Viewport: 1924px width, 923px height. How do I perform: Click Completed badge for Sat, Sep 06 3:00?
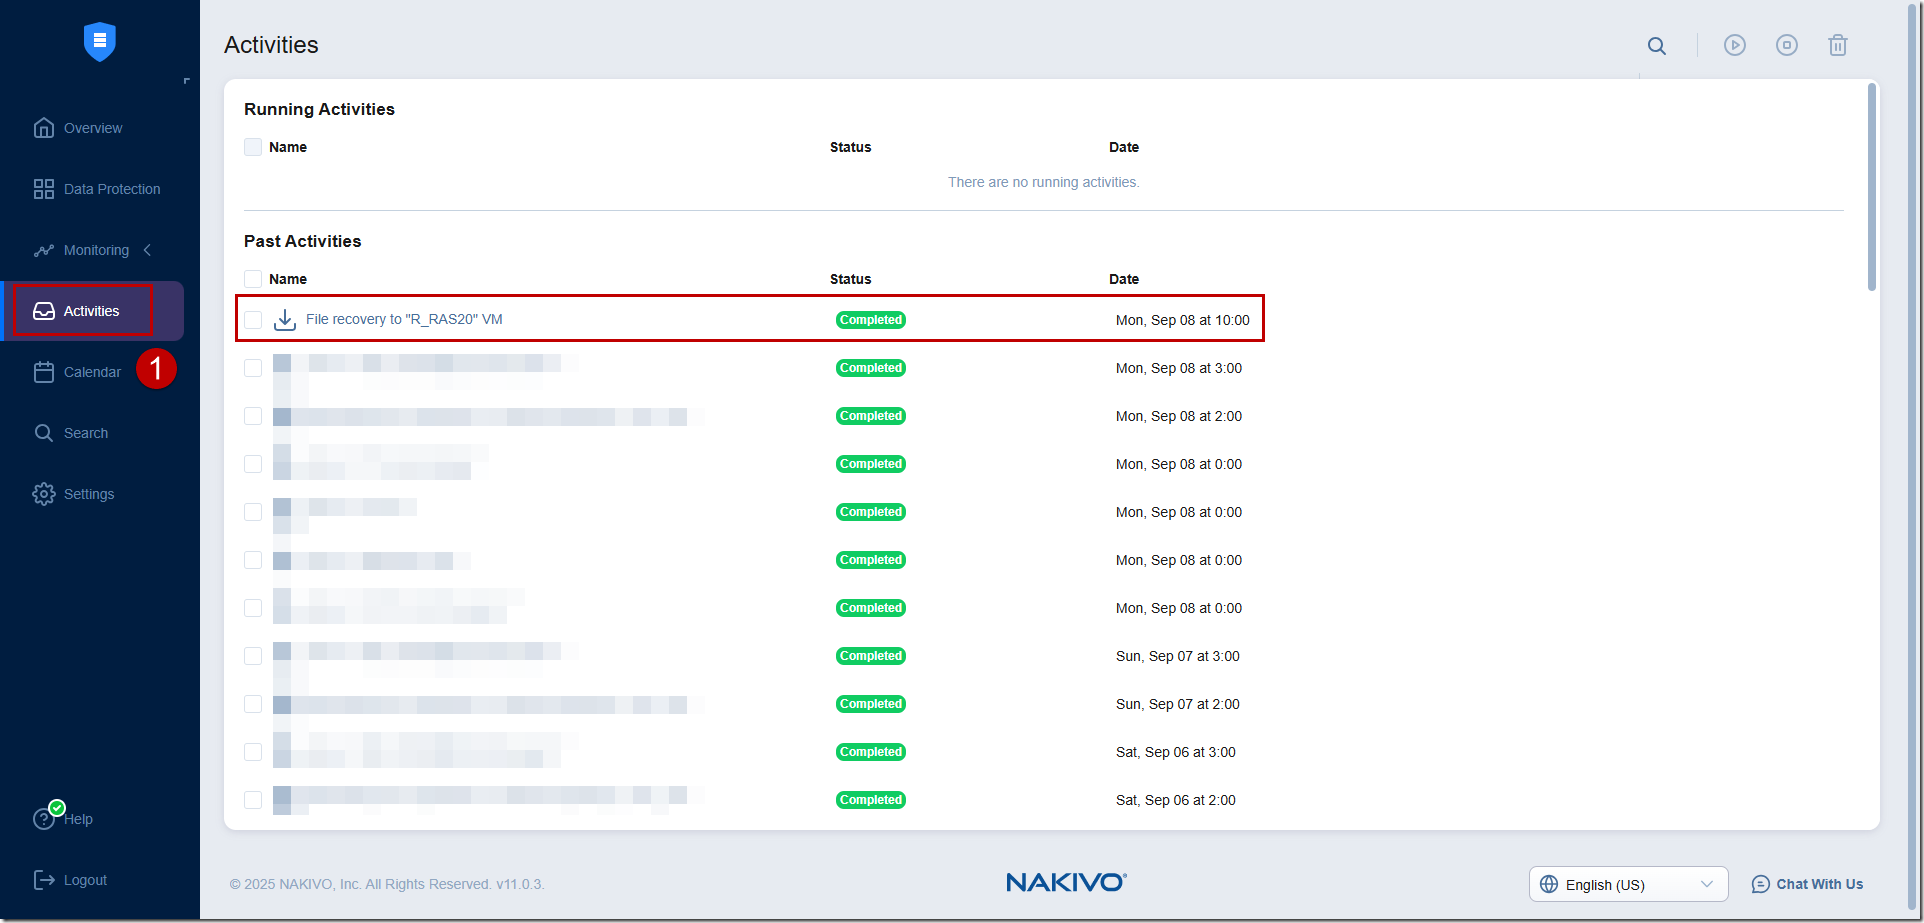[x=871, y=752]
